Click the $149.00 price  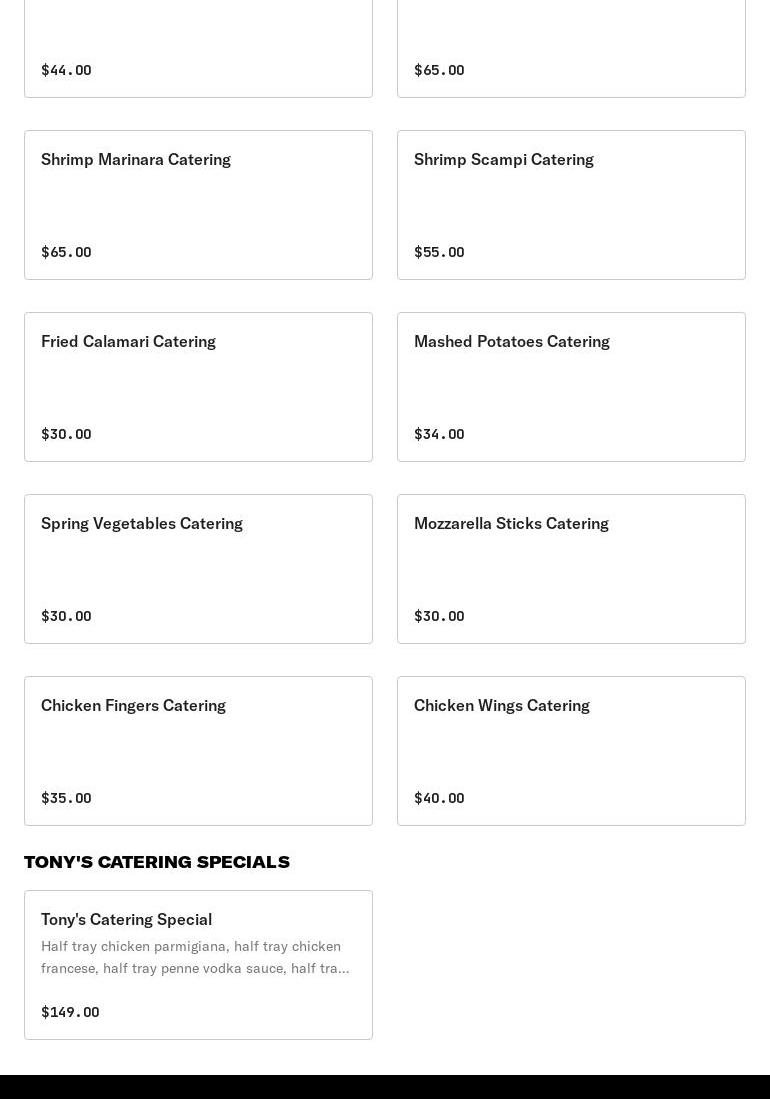pos(70,1012)
